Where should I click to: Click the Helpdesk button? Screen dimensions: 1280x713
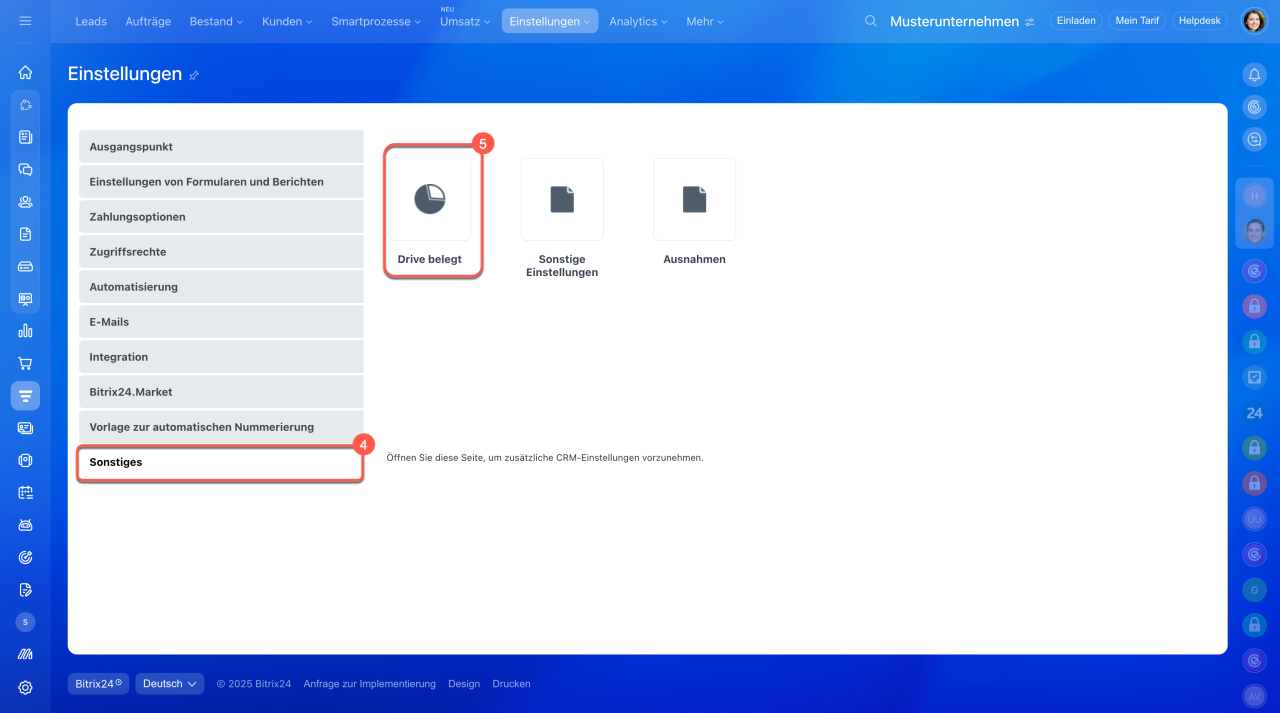pos(1200,21)
